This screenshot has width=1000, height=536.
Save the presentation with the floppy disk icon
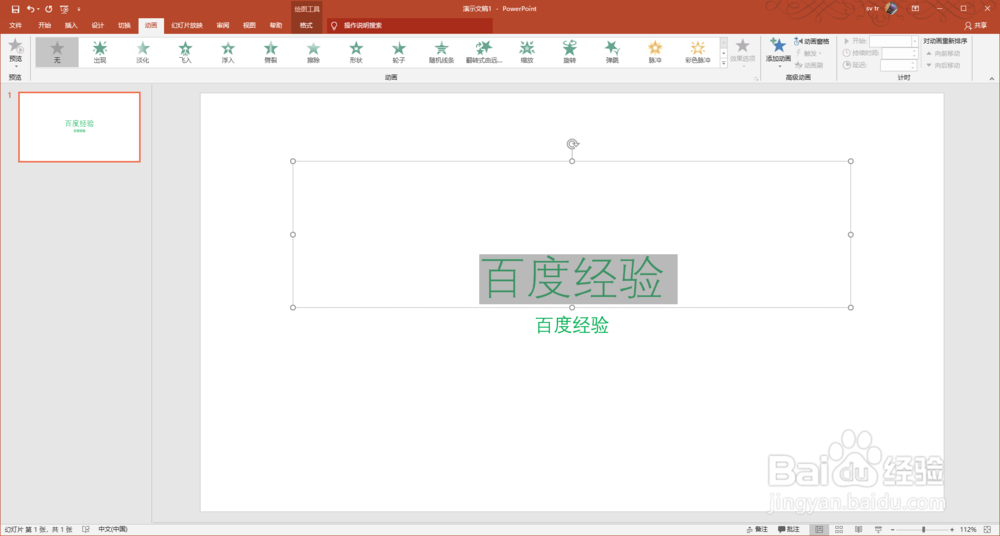pos(15,9)
